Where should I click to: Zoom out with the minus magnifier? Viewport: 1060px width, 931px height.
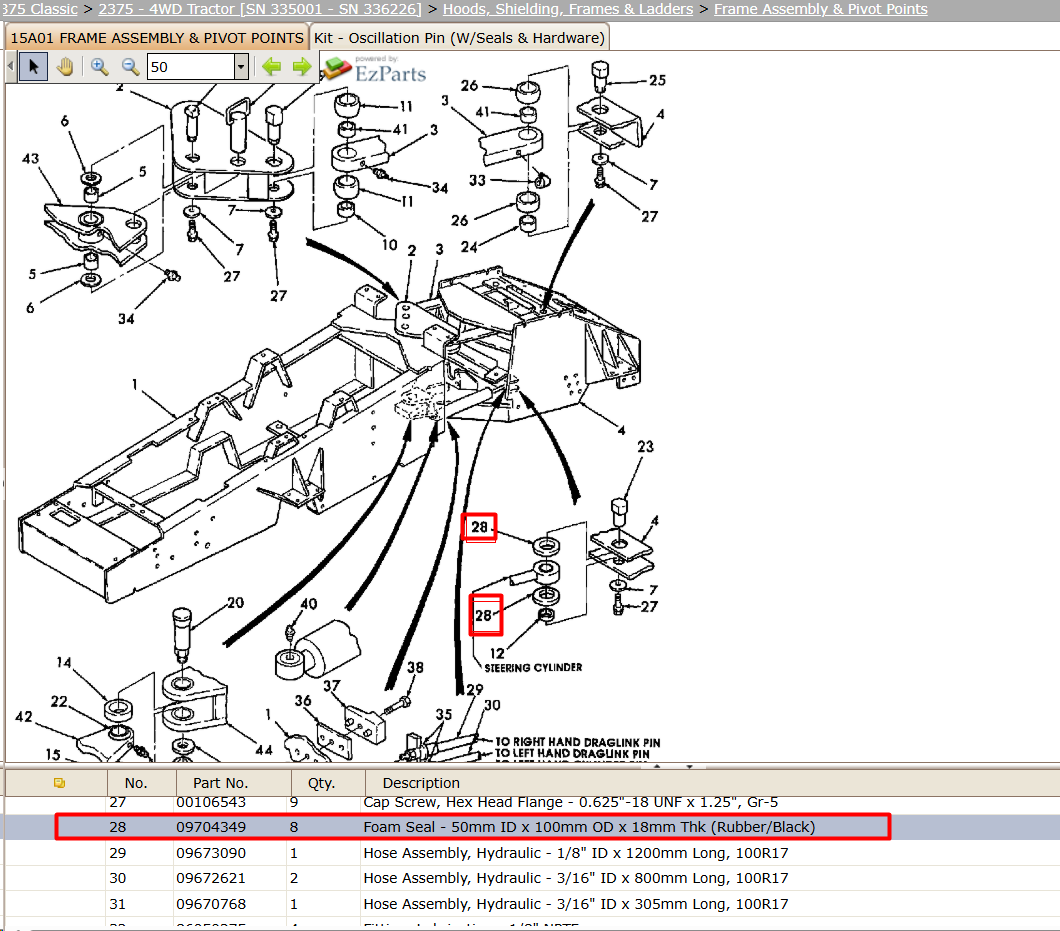tap(130, 67)
